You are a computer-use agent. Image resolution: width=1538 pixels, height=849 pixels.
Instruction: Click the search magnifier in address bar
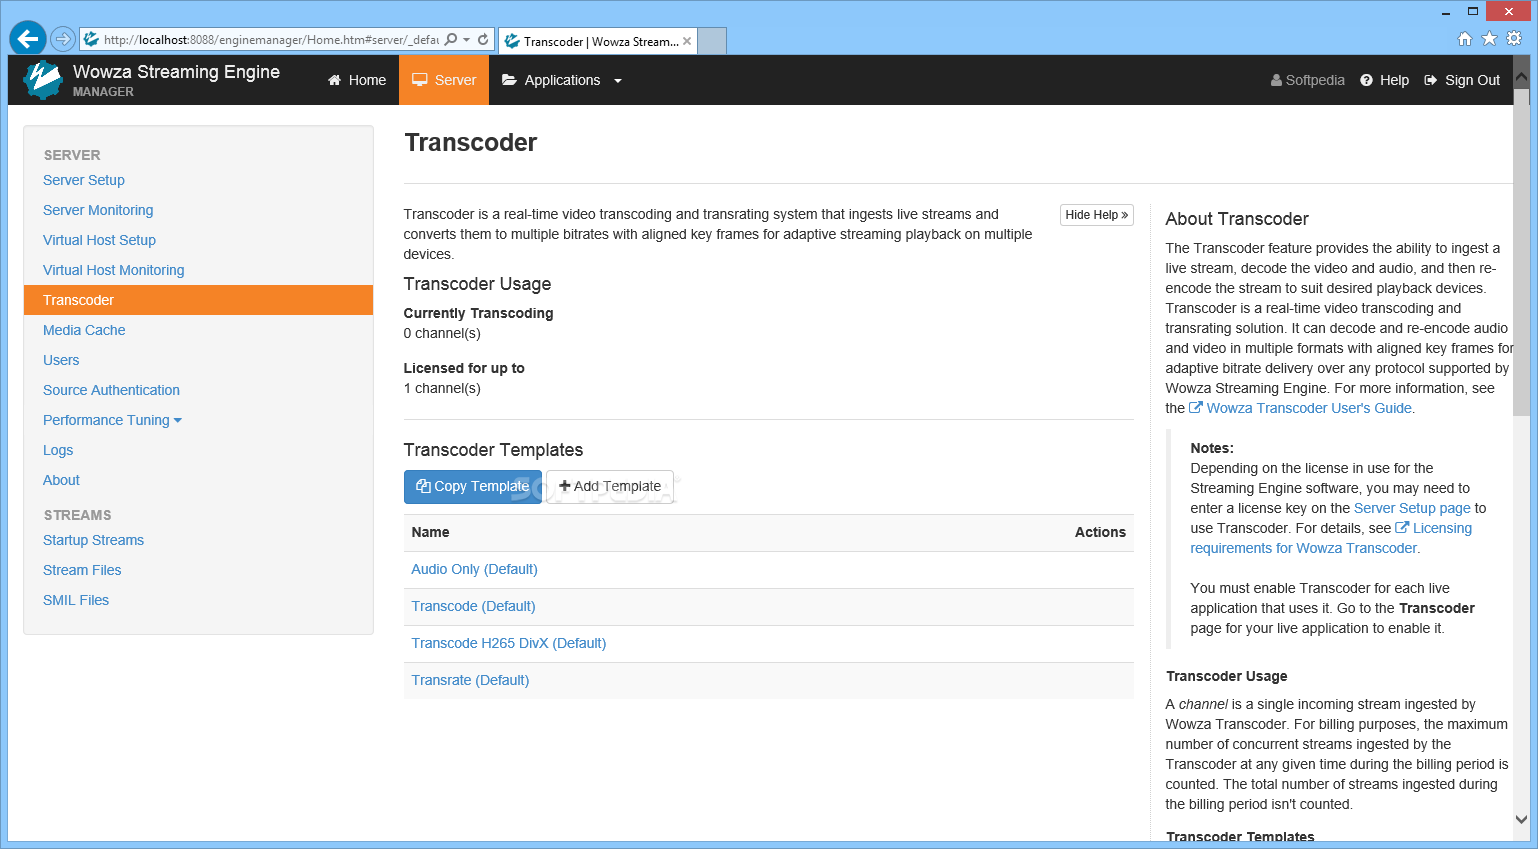pos(451,40)
